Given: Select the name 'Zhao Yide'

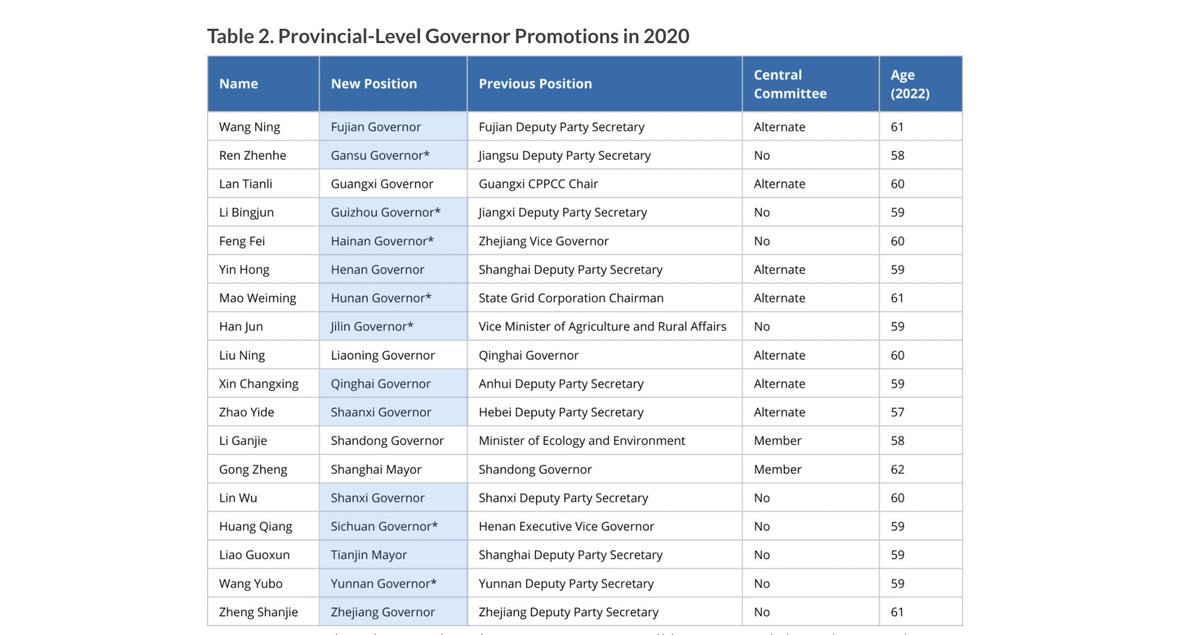Looking at the screenshot, I should [247, 412].
